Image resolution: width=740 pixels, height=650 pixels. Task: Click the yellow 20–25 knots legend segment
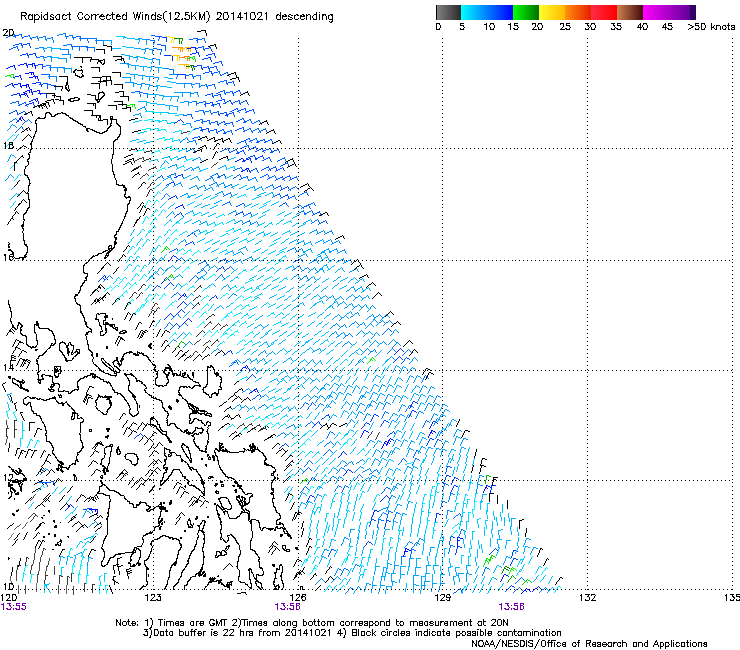552,12
